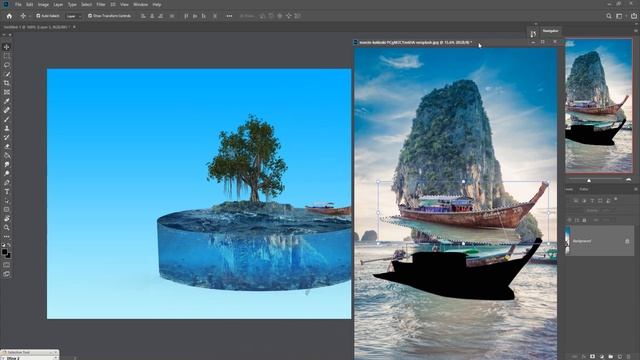The width and height of the screenshot is (640, 360).
Task: Expand the toolbox double-arrow toggle
Action: coord(4,35)
